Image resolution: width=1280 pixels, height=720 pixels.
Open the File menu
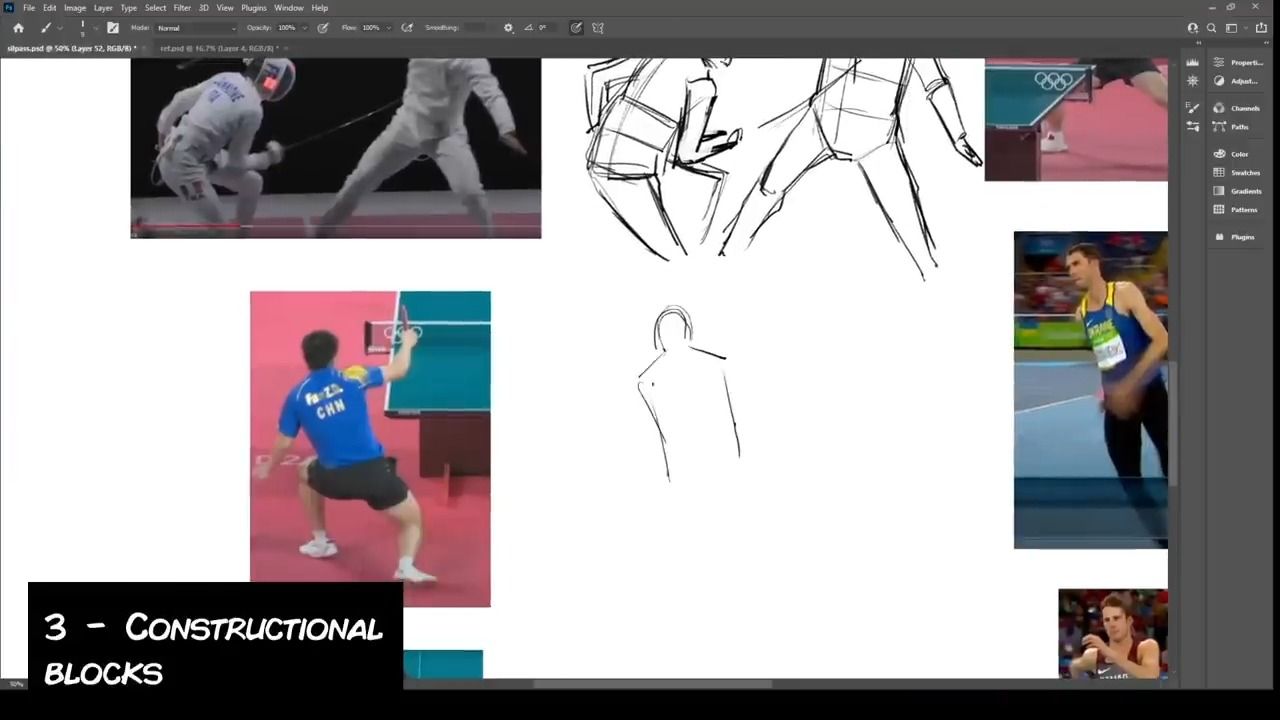point(29,8)
